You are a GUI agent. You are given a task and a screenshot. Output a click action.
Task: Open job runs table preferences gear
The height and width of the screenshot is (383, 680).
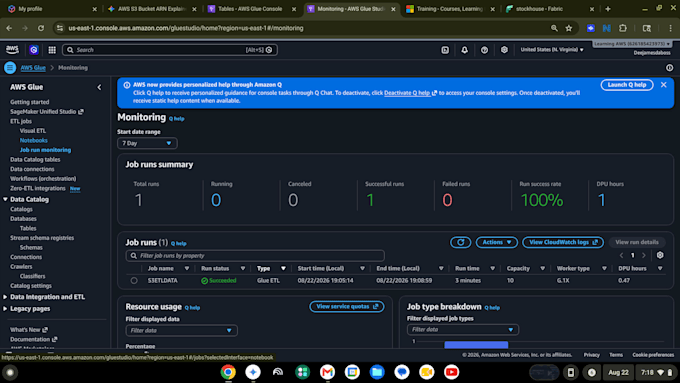click(x=660, y=255)
